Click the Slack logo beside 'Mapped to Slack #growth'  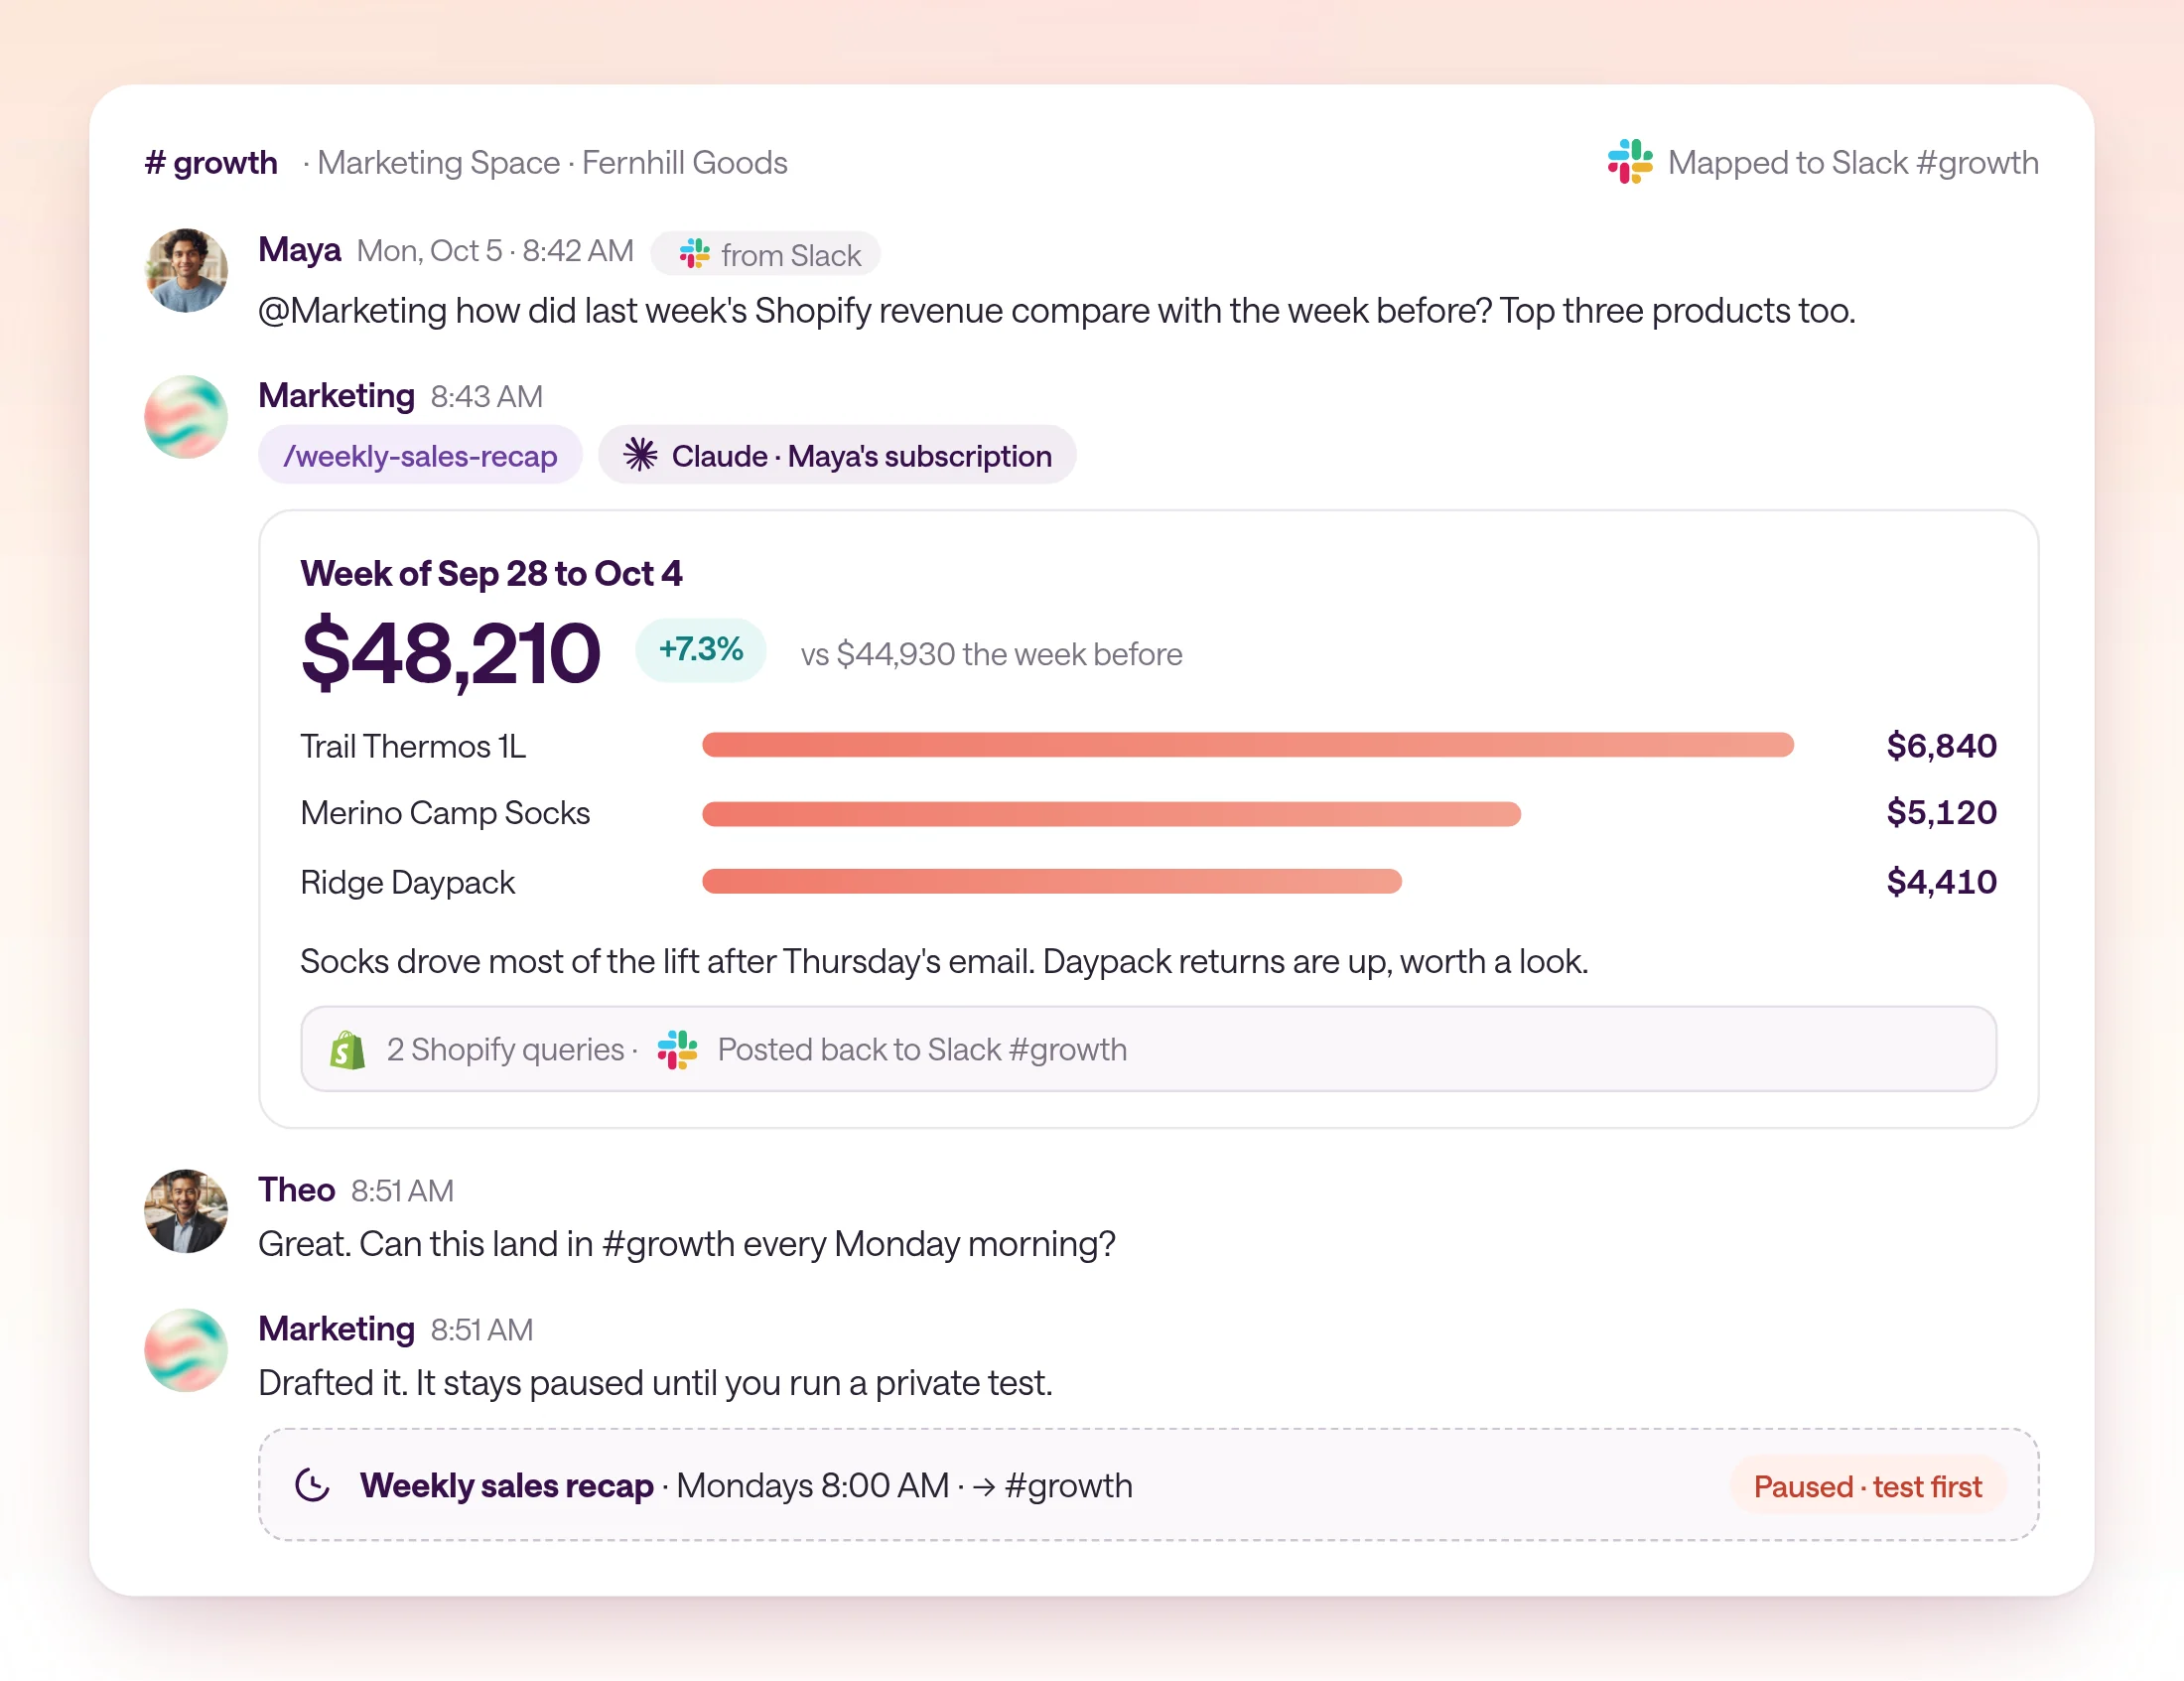click(1629, 161)
